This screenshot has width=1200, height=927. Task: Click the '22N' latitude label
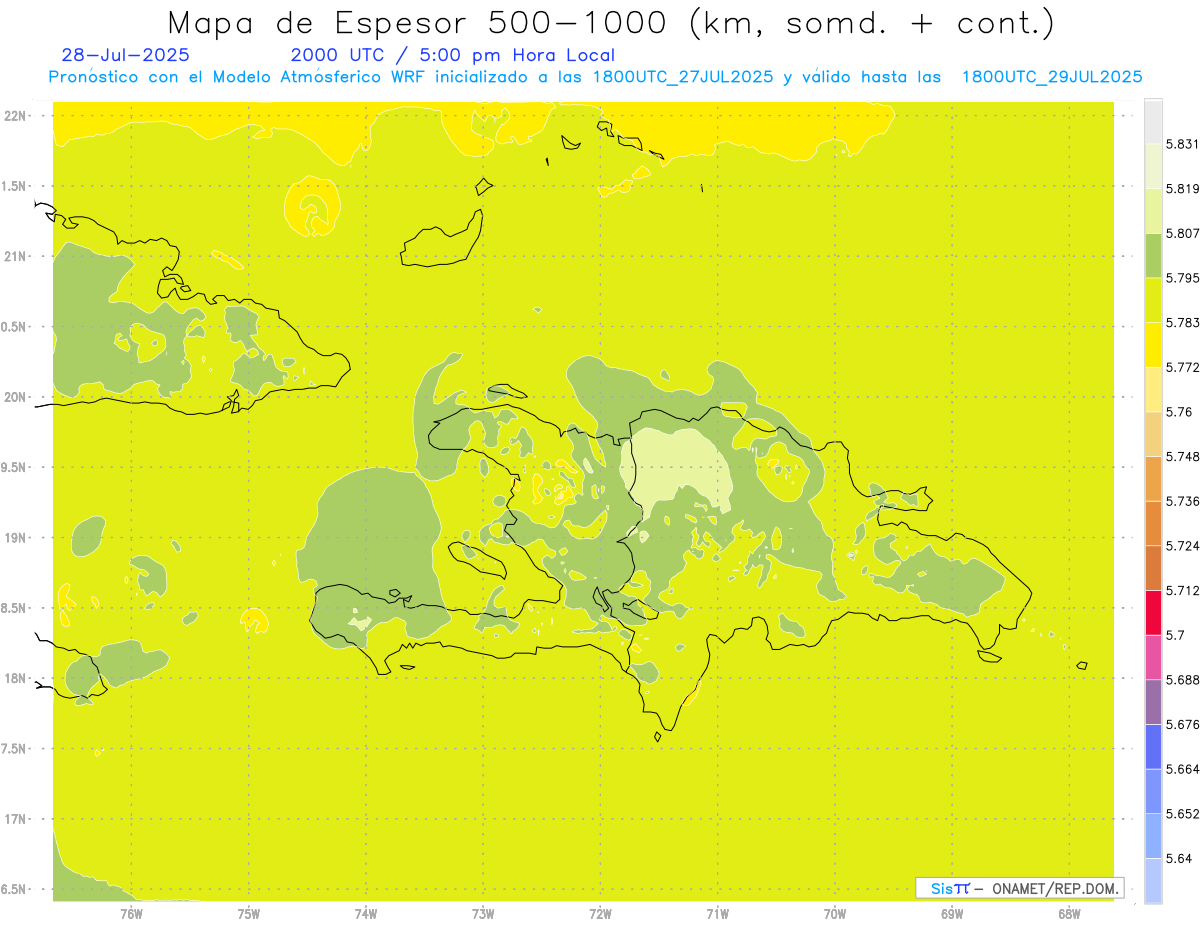pos(17,116)
